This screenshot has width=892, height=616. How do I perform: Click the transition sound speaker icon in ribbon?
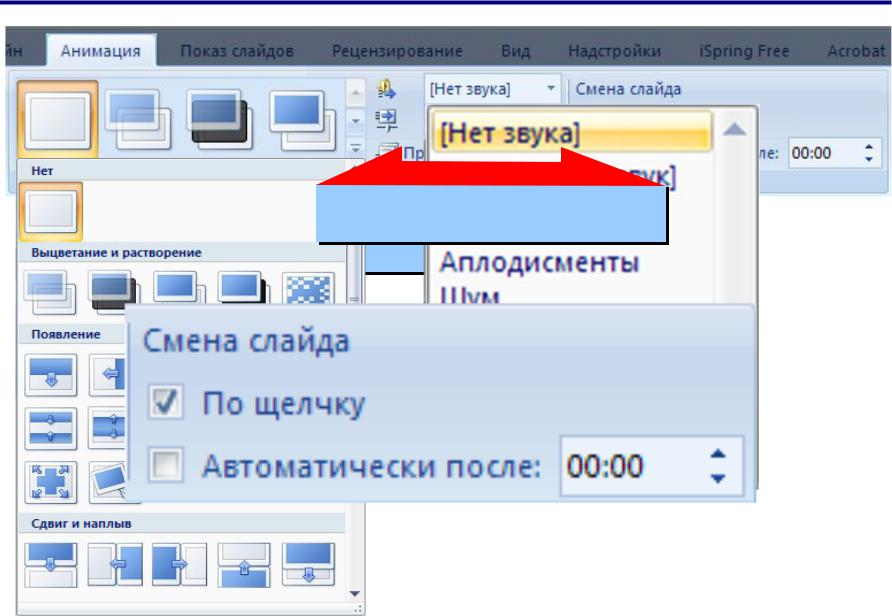[386, 92]
